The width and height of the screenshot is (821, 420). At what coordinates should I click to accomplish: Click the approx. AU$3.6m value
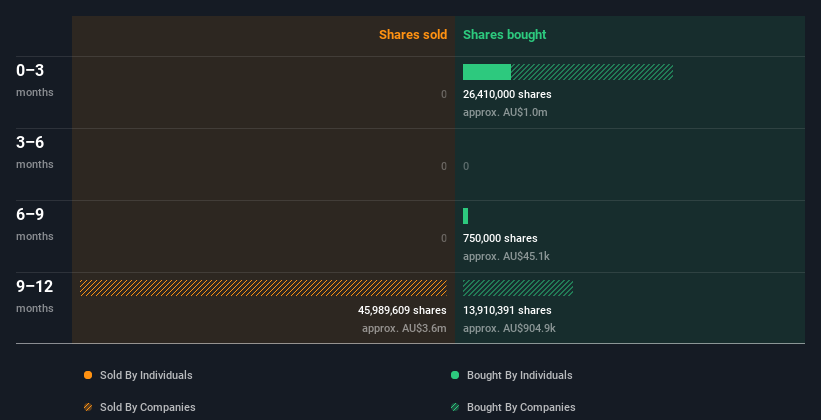[x=404, y=329]
